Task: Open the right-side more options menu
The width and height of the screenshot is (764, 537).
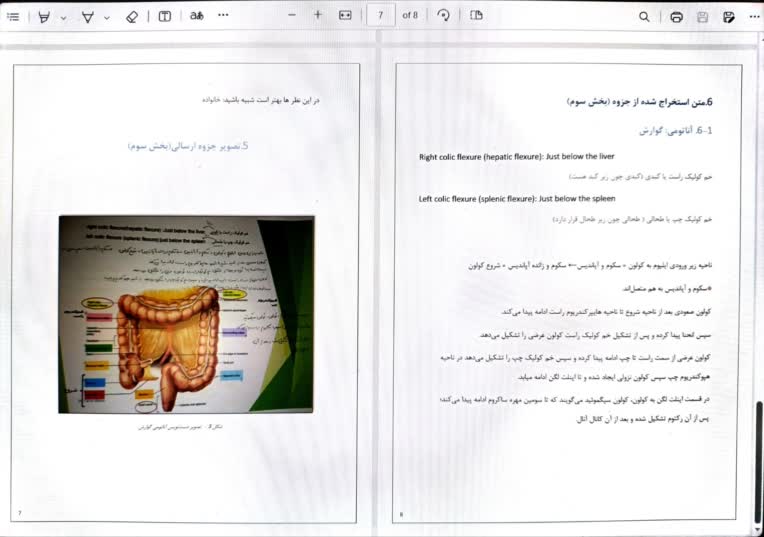Action: 754,17
